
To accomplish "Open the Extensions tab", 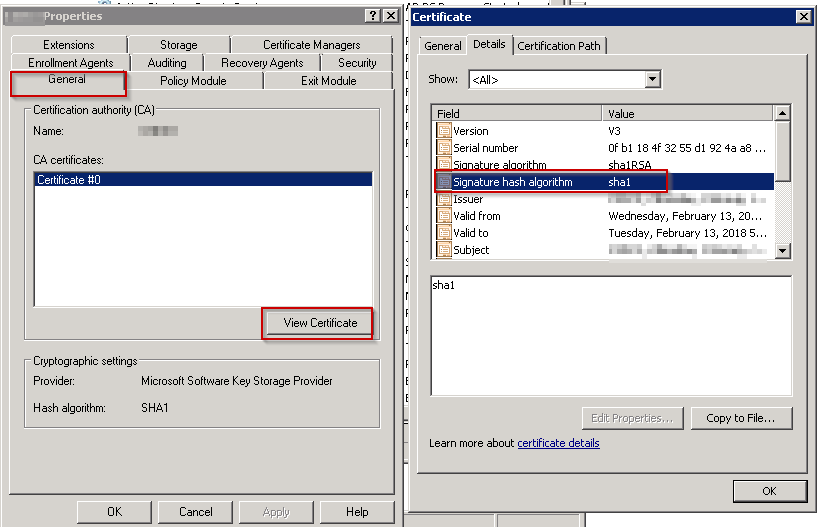I will [69, 45].
